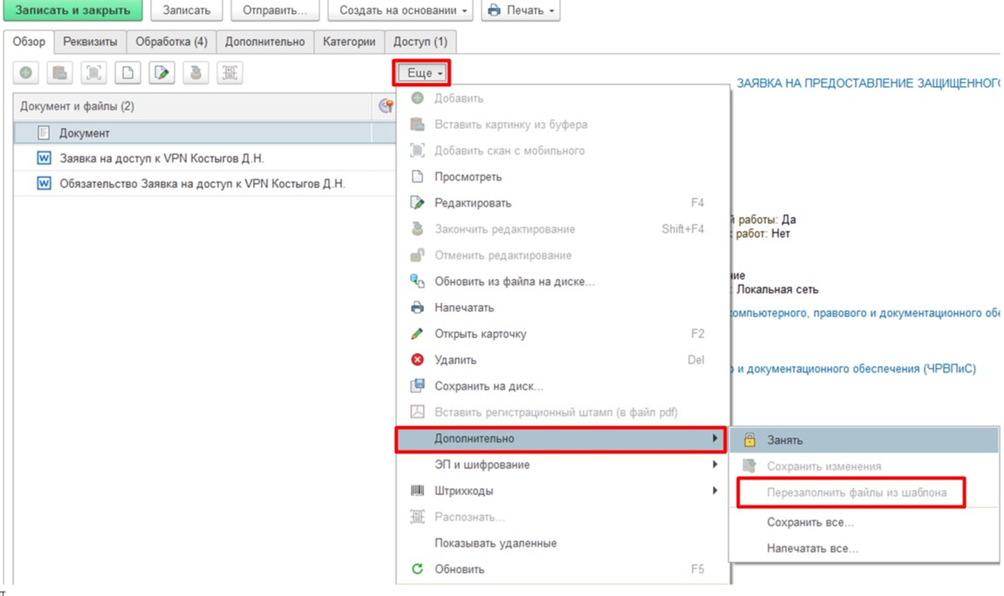Image resolution: width=1004 pixels, height=596 pixels.
Task: Click the green Add file toolbar icon
Action: pos(26,73)
